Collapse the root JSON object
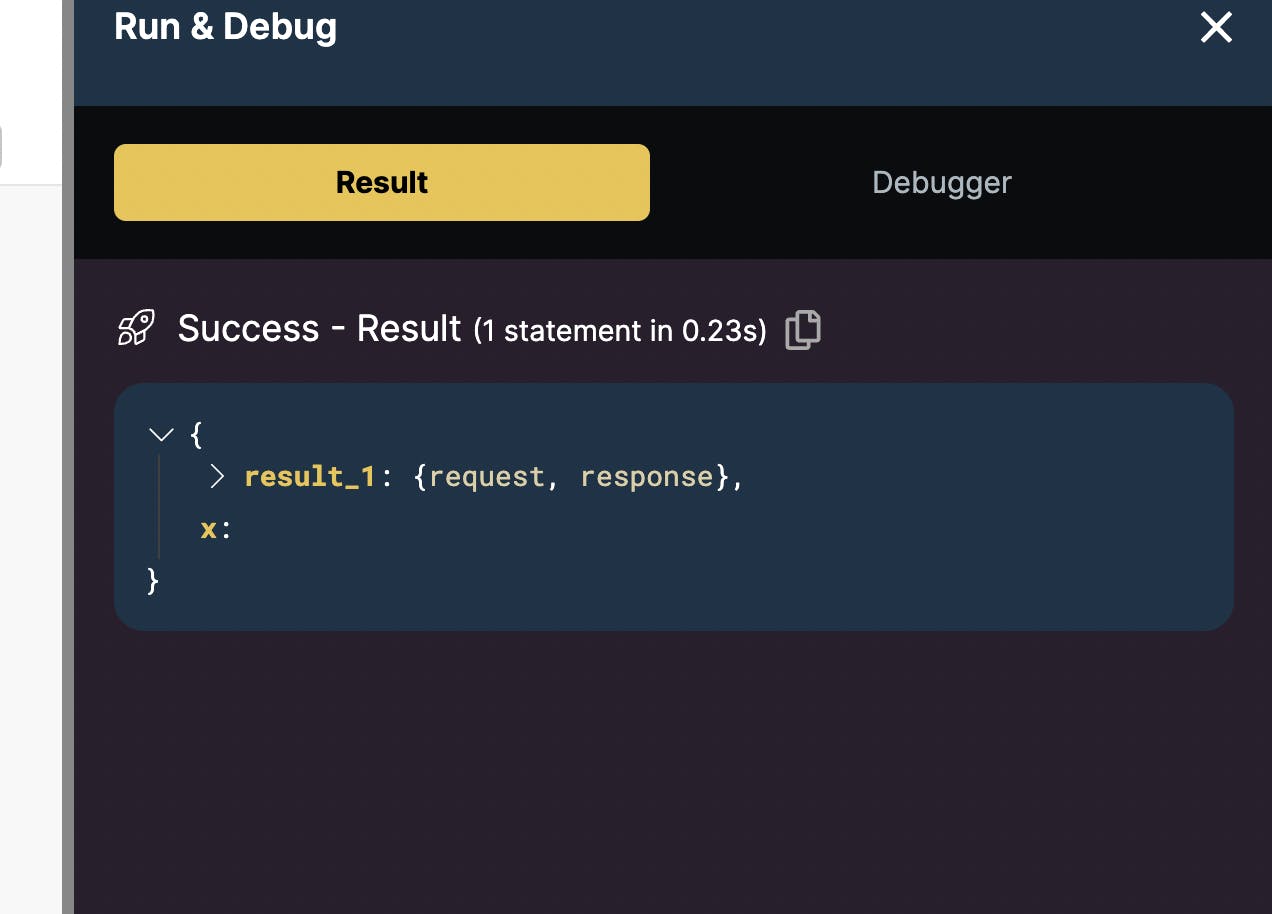The height and width of the screenshot is (914, 1272). [161, 435]
